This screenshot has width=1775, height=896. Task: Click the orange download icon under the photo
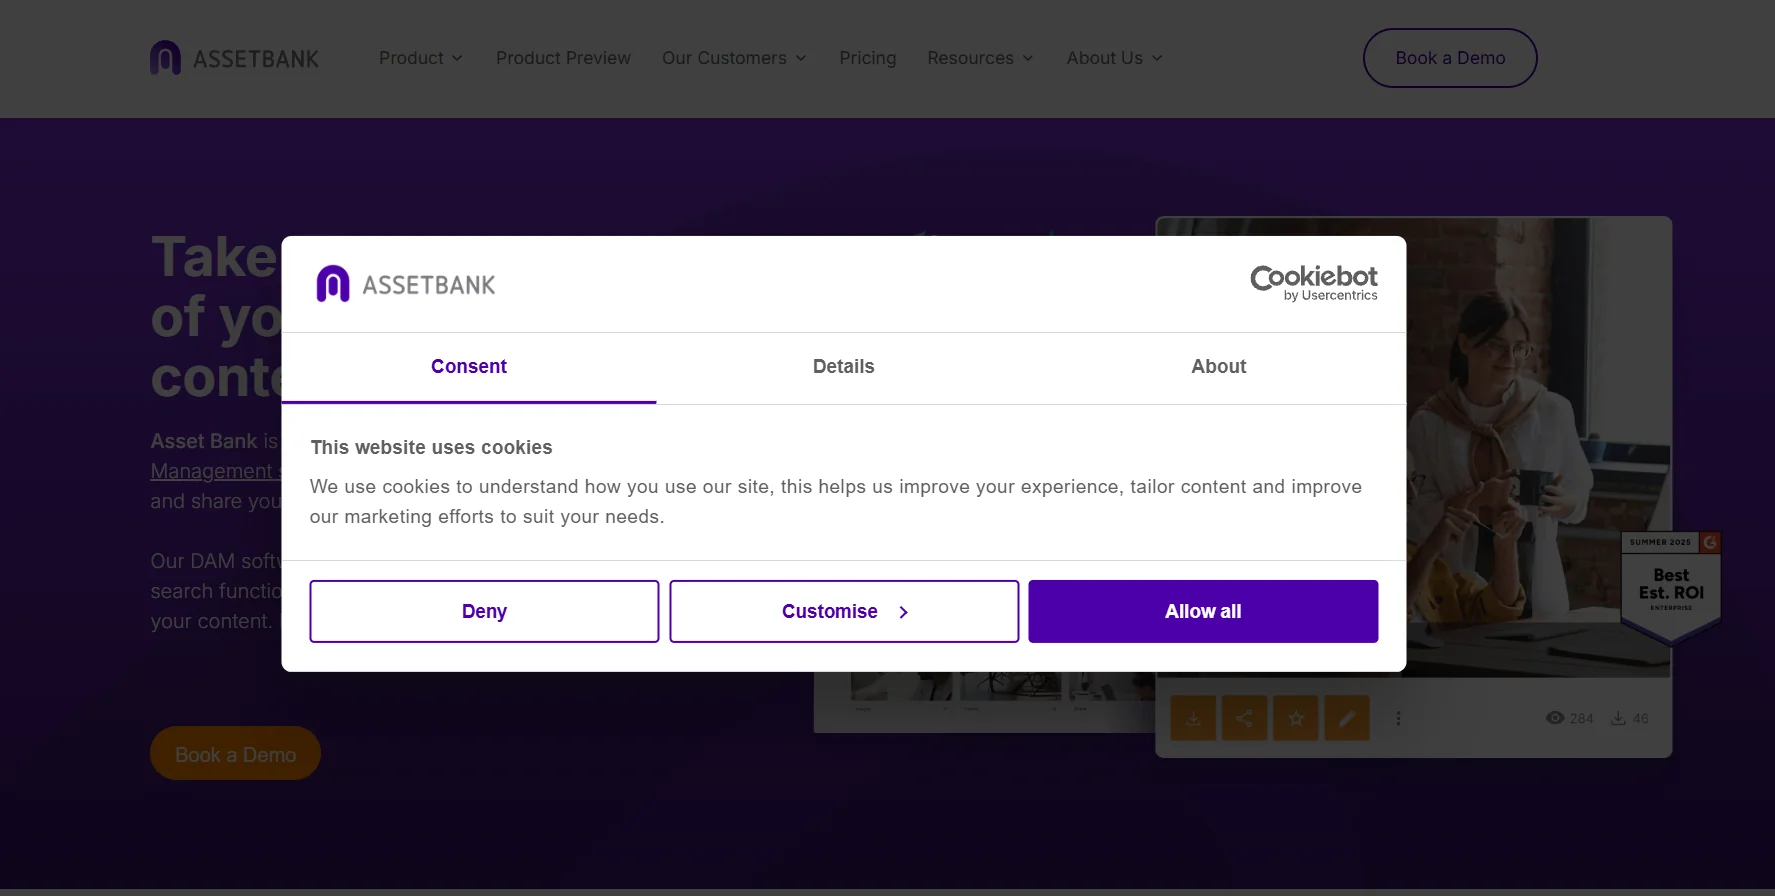(1193, 718)
